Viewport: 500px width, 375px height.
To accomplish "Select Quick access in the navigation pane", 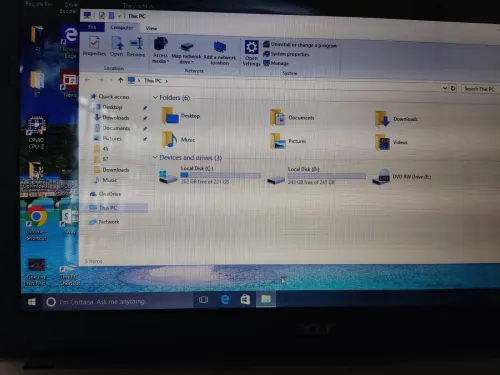I will pos(111,97).
